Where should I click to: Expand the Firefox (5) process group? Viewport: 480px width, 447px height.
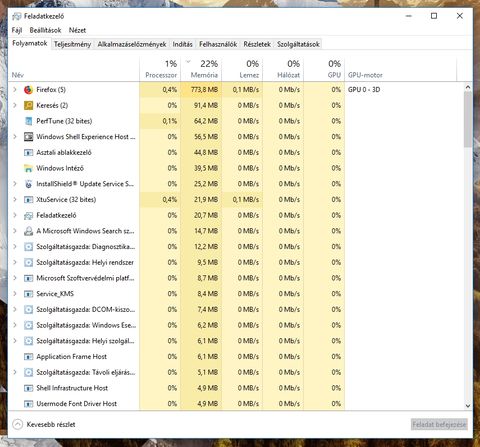[x=15, y=90]
